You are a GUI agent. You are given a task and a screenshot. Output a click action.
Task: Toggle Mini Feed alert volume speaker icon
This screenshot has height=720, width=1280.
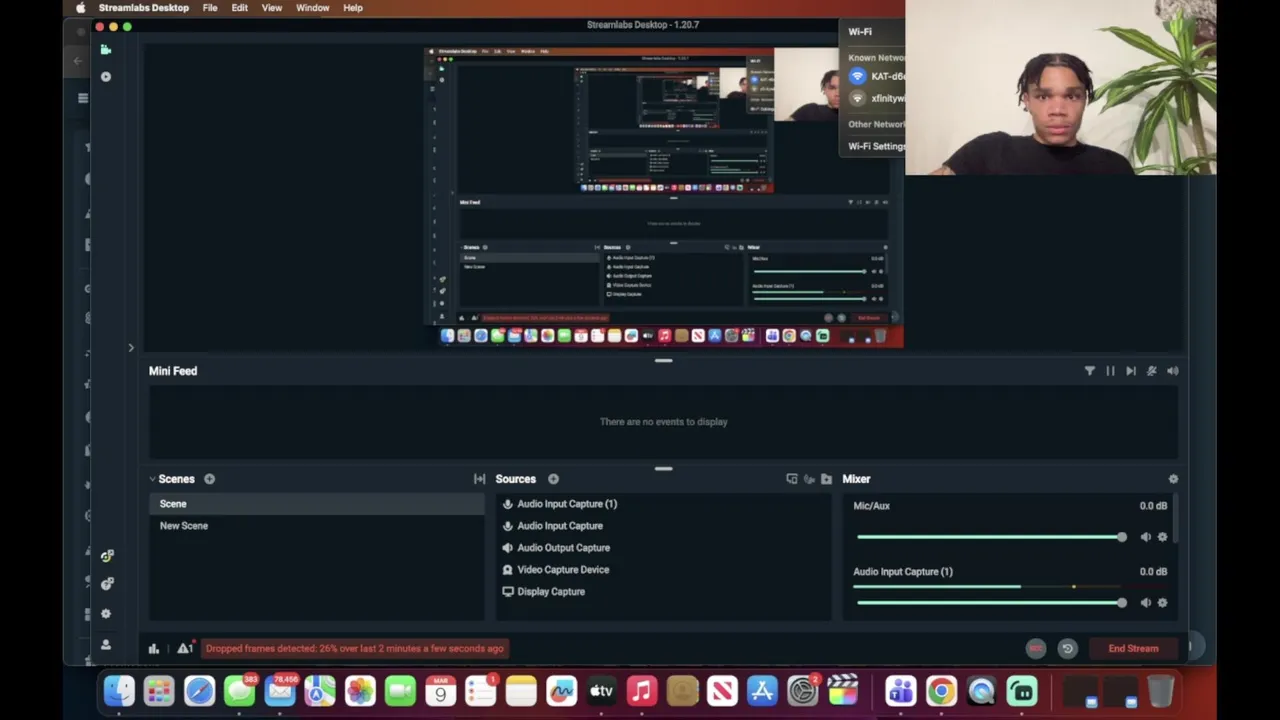[1172, 371]
